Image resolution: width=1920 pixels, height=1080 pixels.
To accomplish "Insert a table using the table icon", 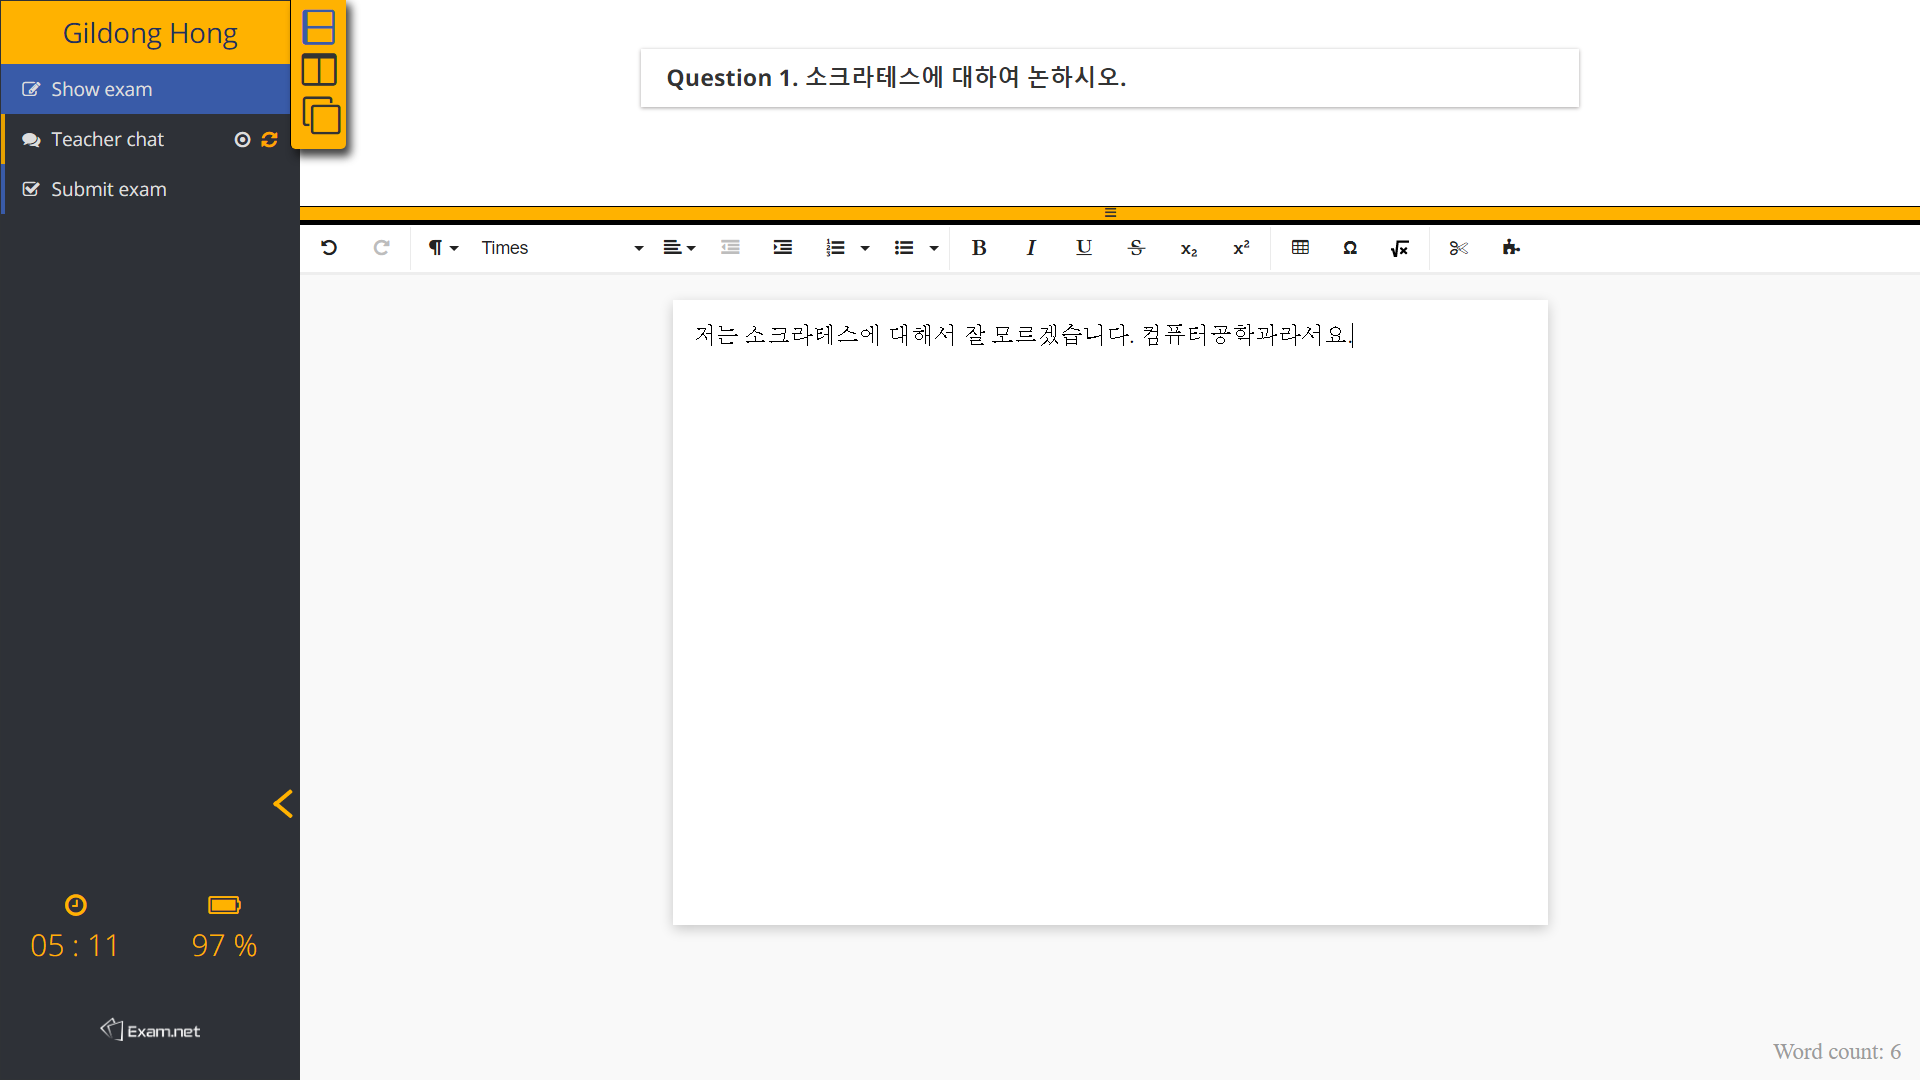I will [1300, 248].
